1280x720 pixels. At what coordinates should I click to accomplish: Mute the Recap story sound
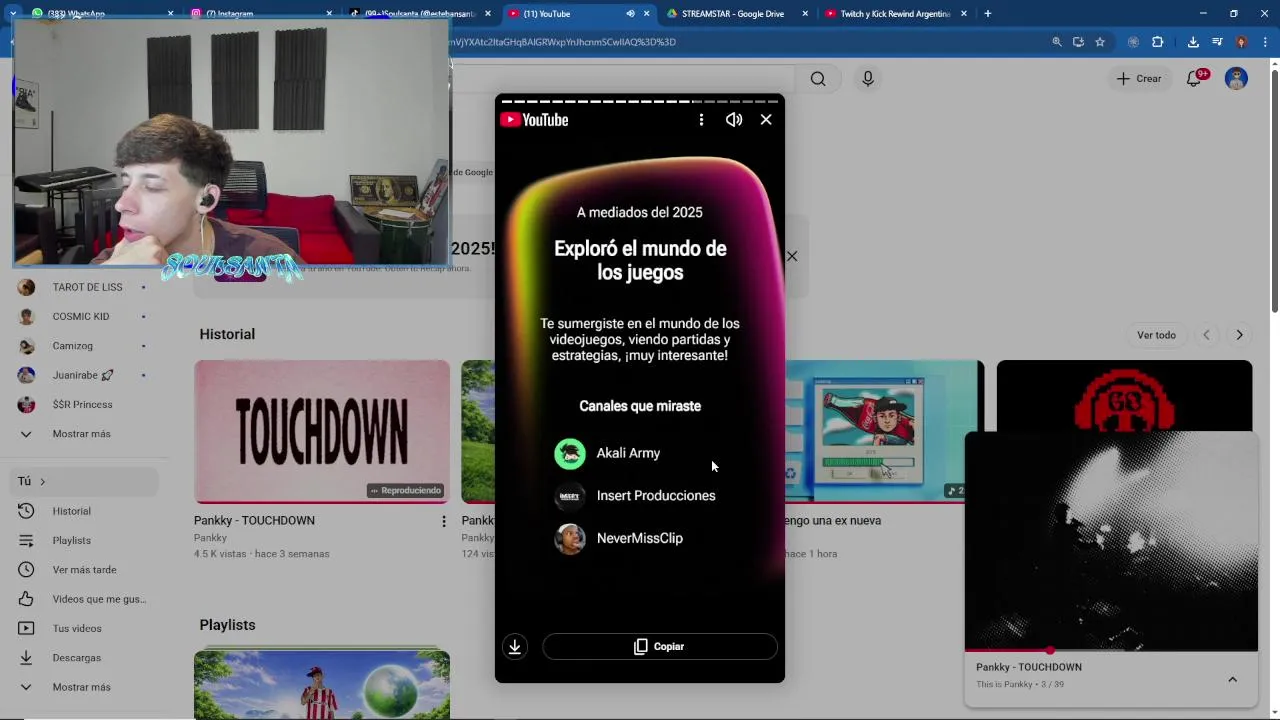(734, 119)
